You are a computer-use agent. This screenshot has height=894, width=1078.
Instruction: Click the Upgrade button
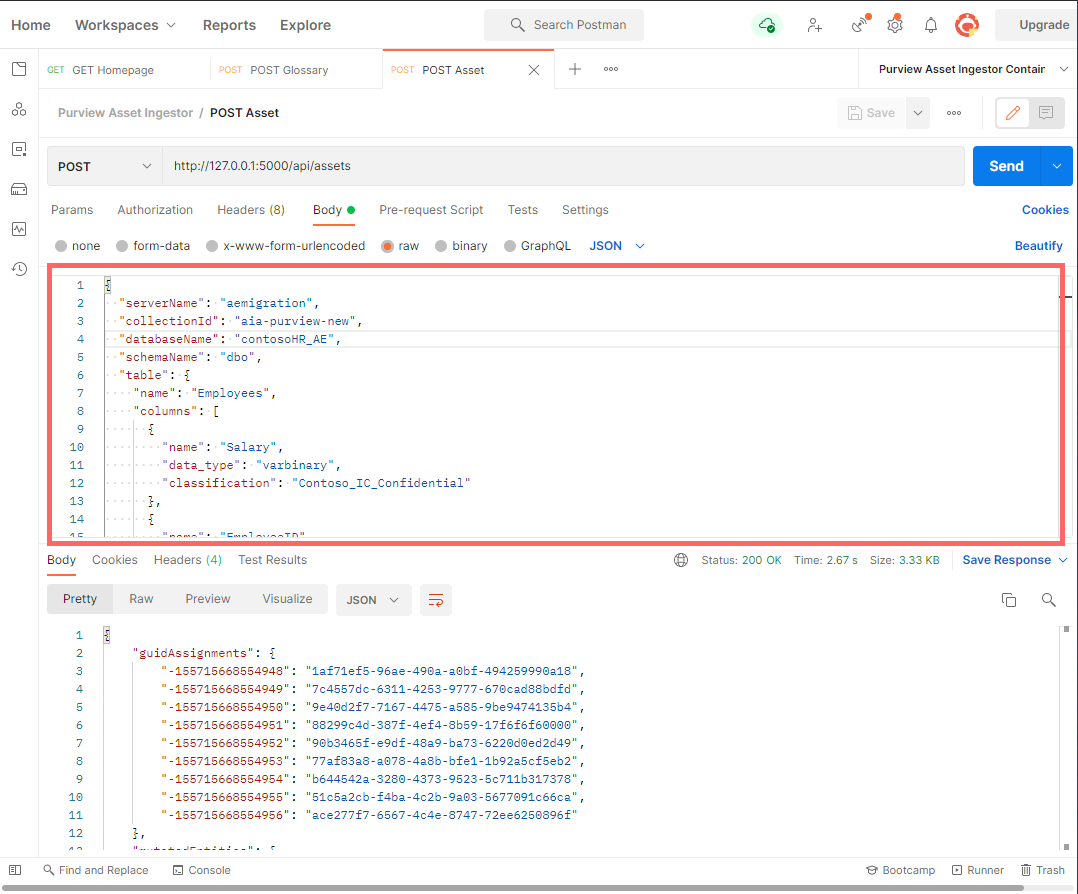tap(1039, 25)
